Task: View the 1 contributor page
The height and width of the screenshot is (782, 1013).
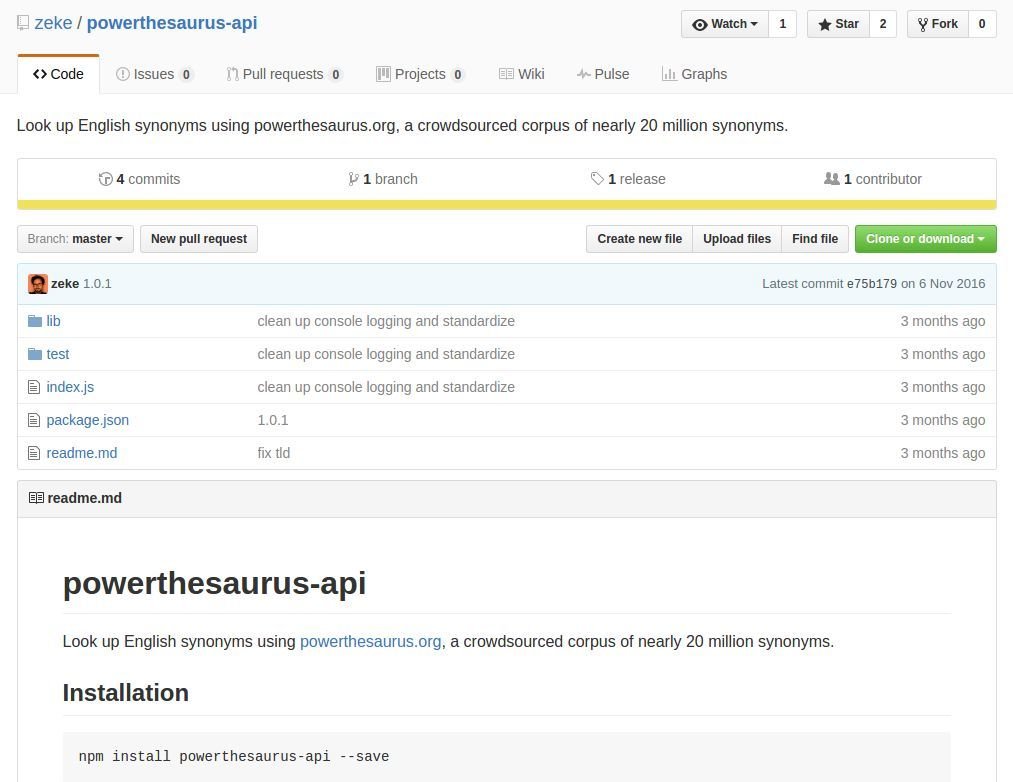Action: click(873, 179)
